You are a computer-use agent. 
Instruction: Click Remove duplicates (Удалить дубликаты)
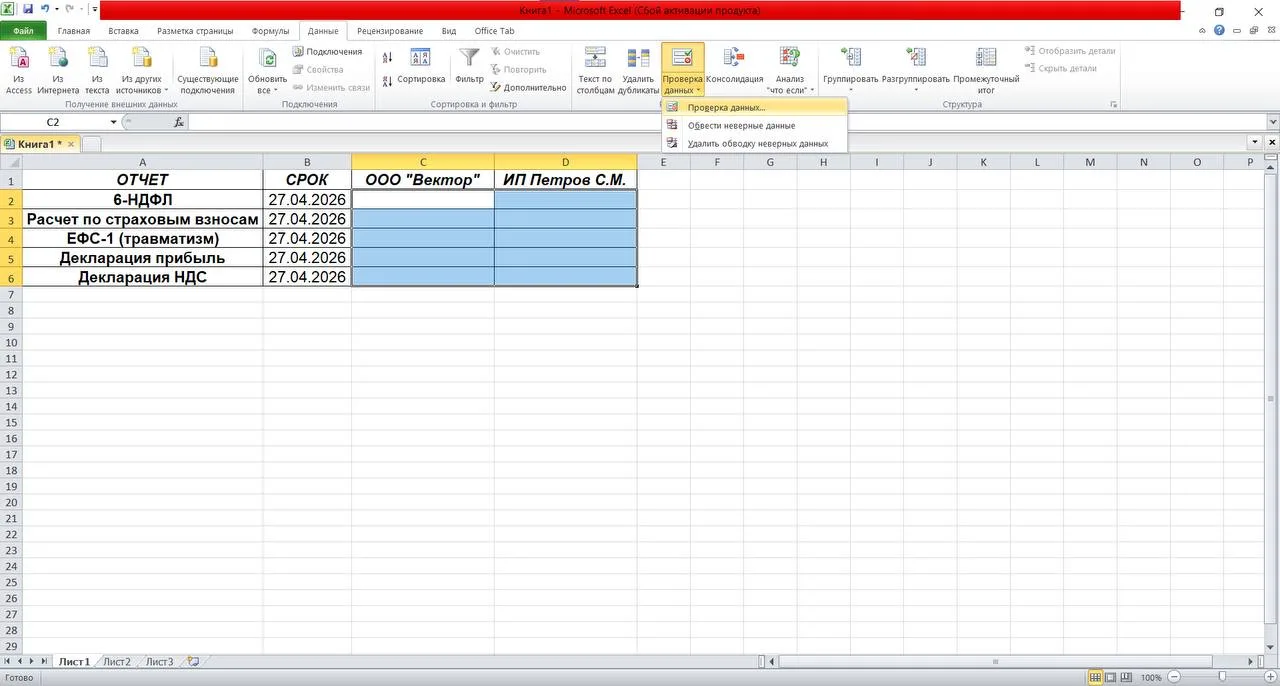tap(638, 70)
